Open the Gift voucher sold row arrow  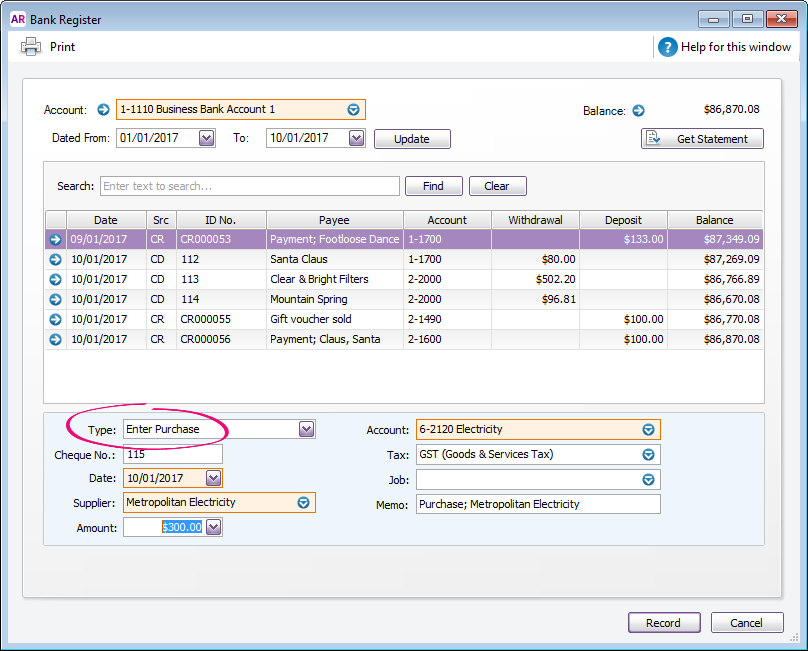pos(55,320)
